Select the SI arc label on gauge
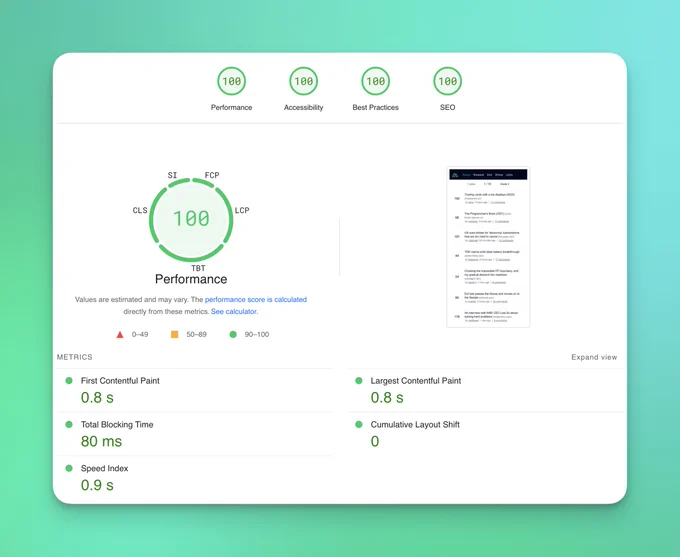This screenshot has height=557, width=680. (173, 175)
